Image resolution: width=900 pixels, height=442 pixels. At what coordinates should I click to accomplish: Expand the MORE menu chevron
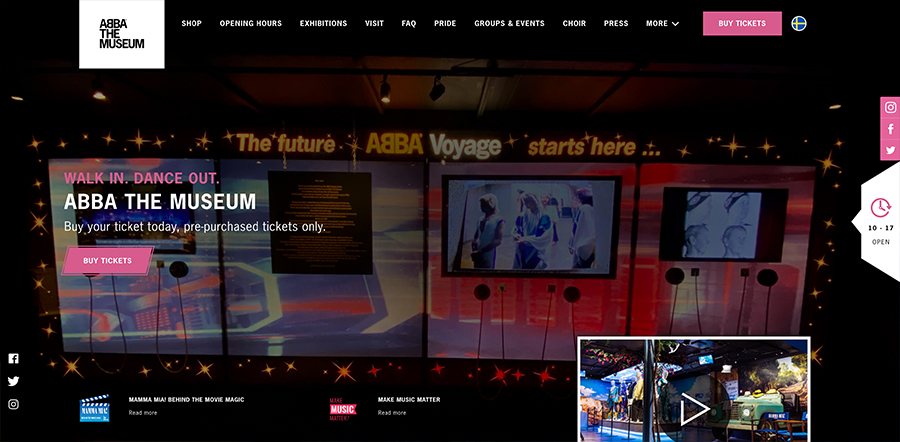tap(675, 24)
